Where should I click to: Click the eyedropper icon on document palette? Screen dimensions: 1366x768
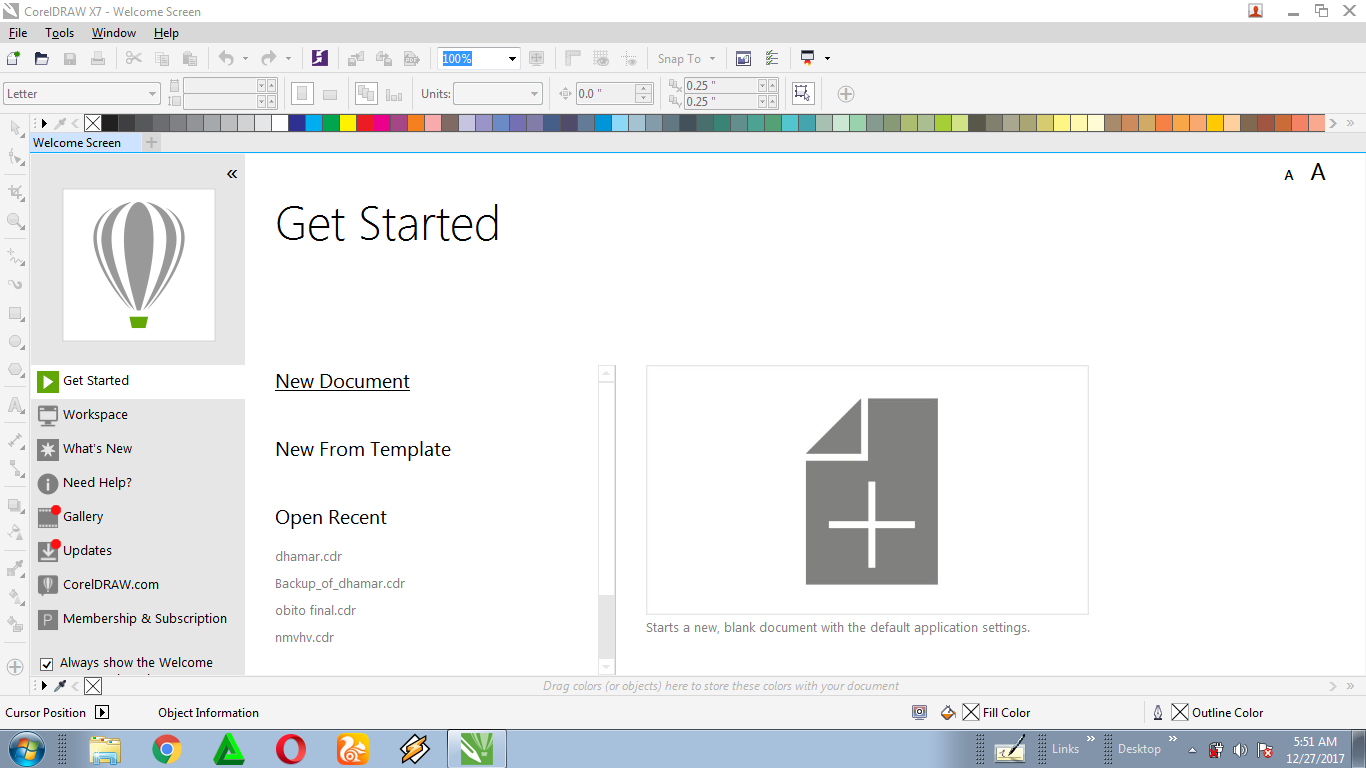60,686
